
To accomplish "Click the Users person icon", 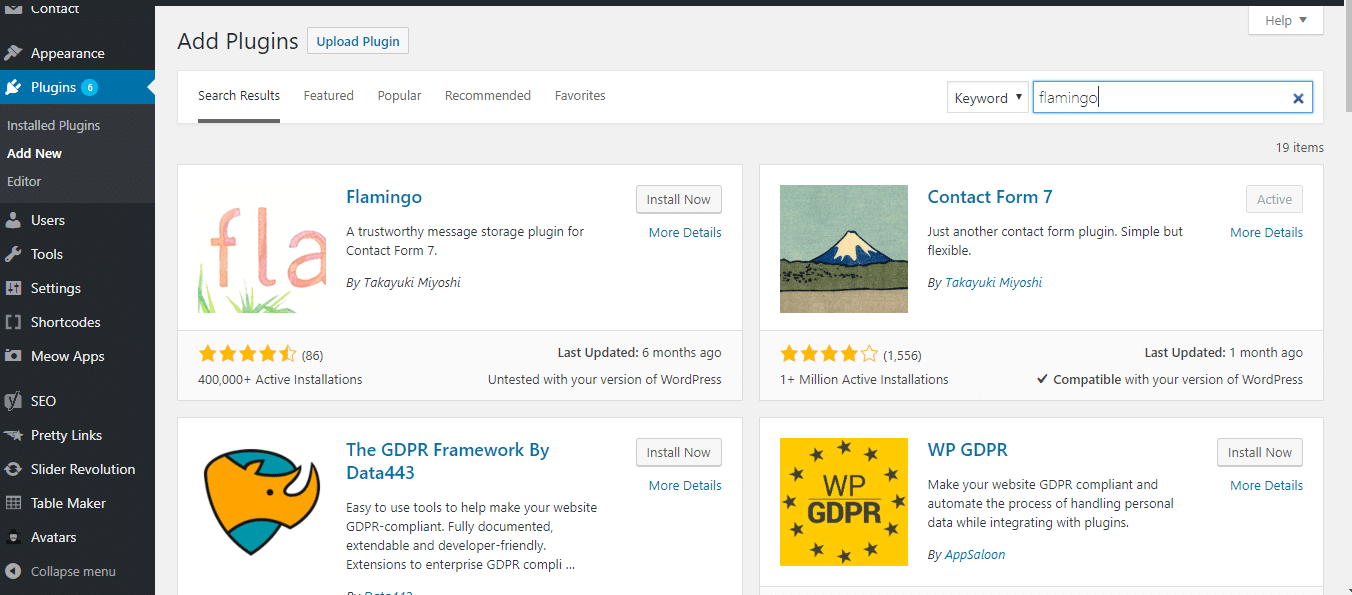I will point(13,220).
